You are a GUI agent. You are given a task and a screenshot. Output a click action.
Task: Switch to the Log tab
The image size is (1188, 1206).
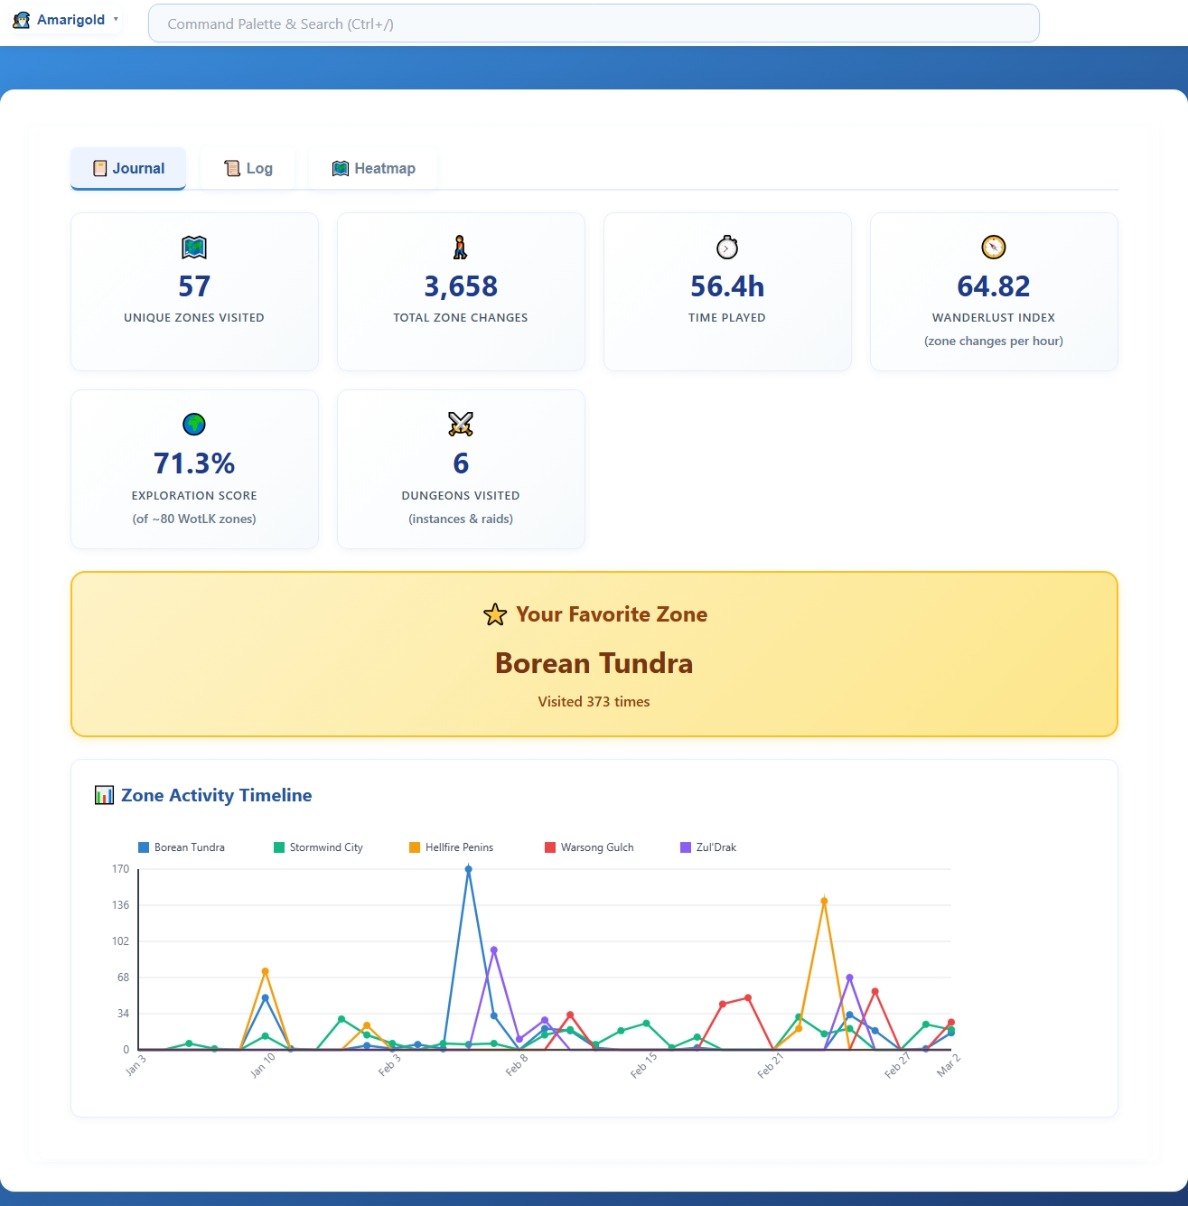pyautogui.click(x=248, y=168)
